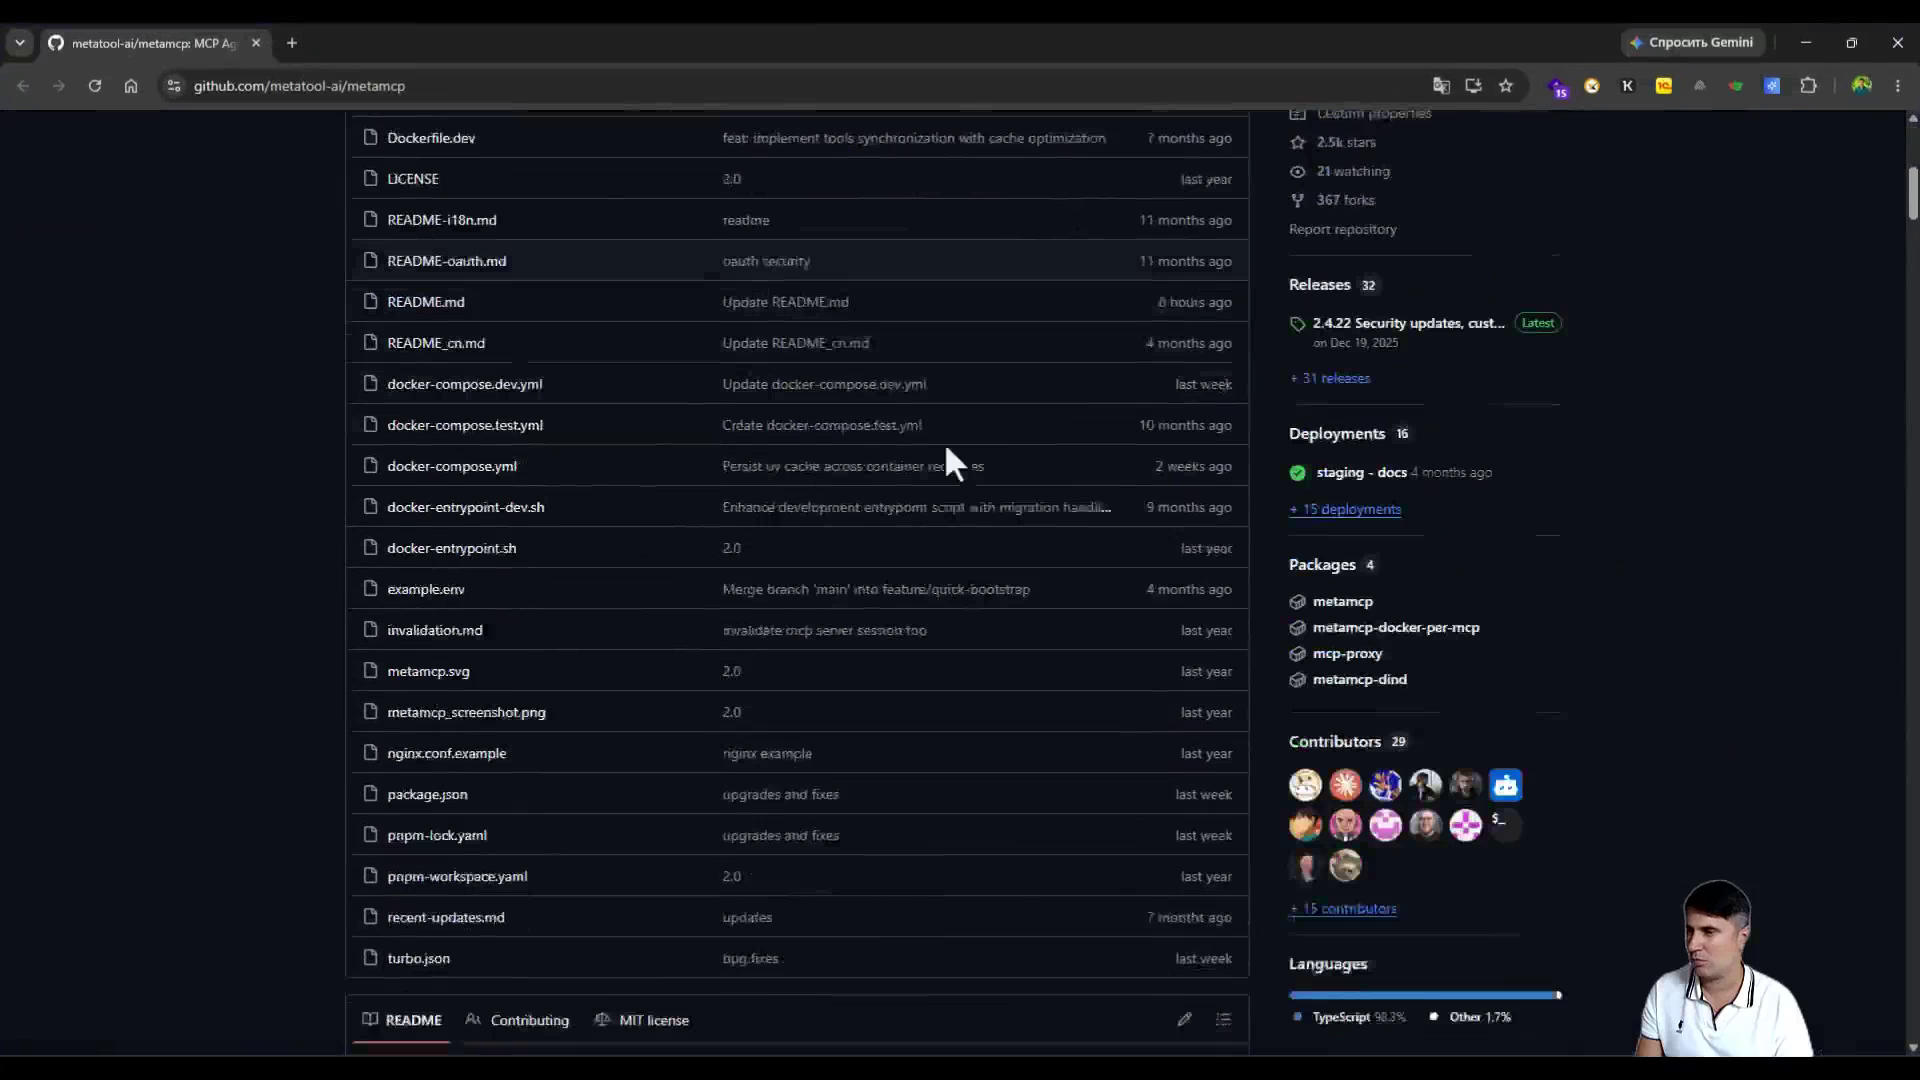
Task: Open docker-compose.dev.yml
Action: point(465,384)
